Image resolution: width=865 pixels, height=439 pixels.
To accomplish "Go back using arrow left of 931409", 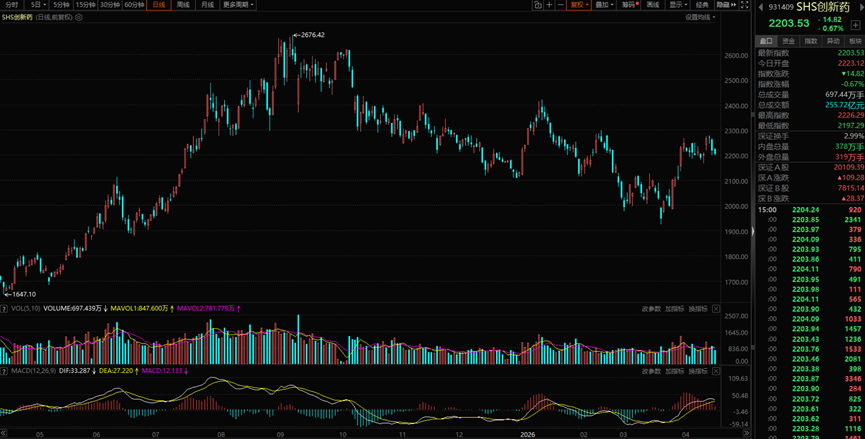I will [763, 6].
